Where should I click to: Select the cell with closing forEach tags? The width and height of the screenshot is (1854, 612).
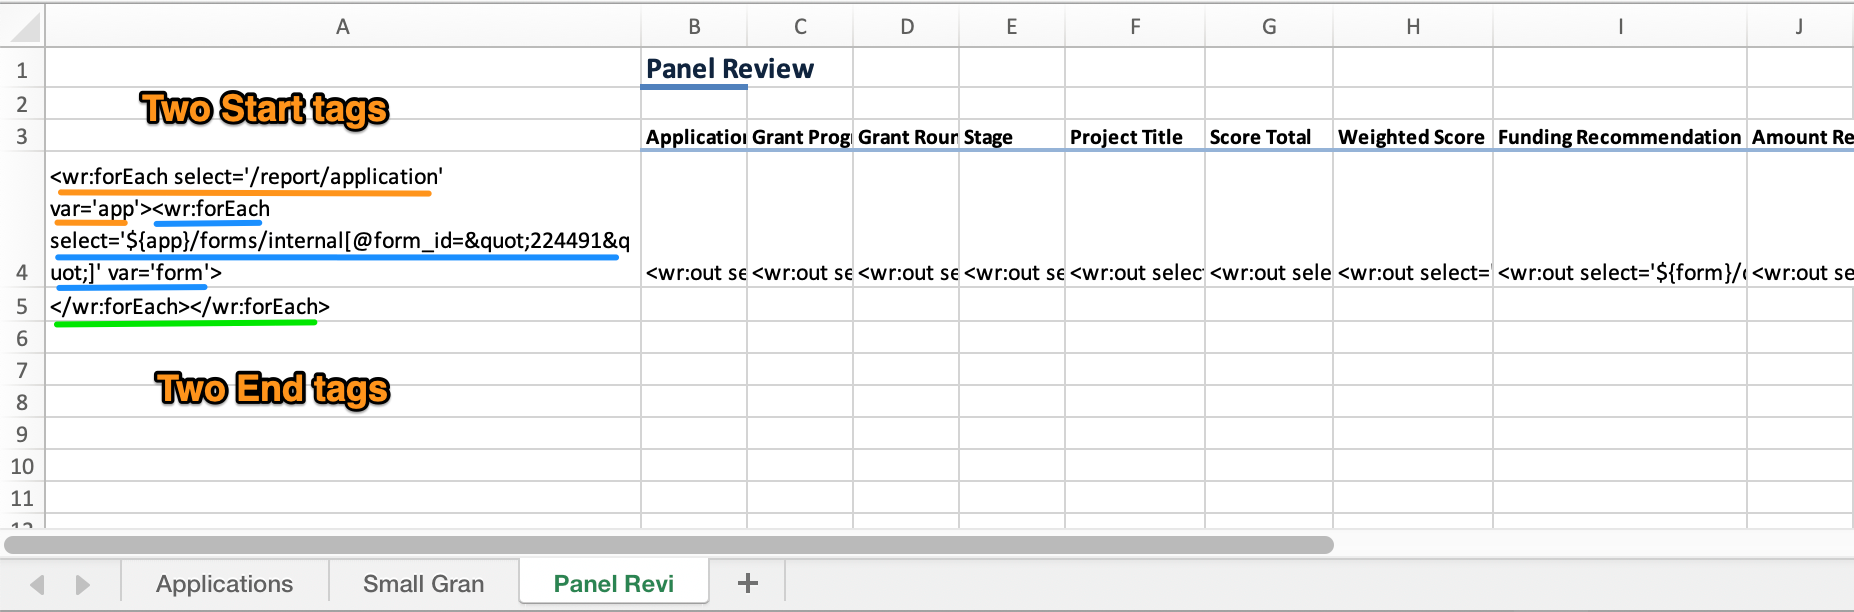(342, 306)
